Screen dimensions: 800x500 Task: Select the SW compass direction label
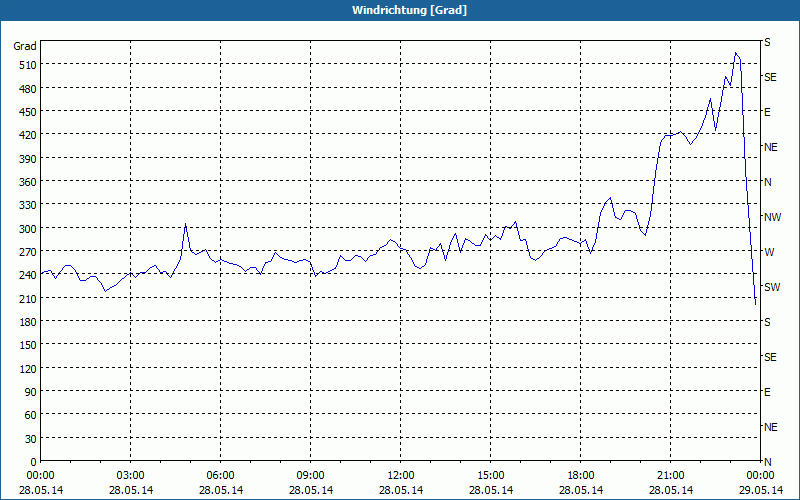(x=772, y=287)
